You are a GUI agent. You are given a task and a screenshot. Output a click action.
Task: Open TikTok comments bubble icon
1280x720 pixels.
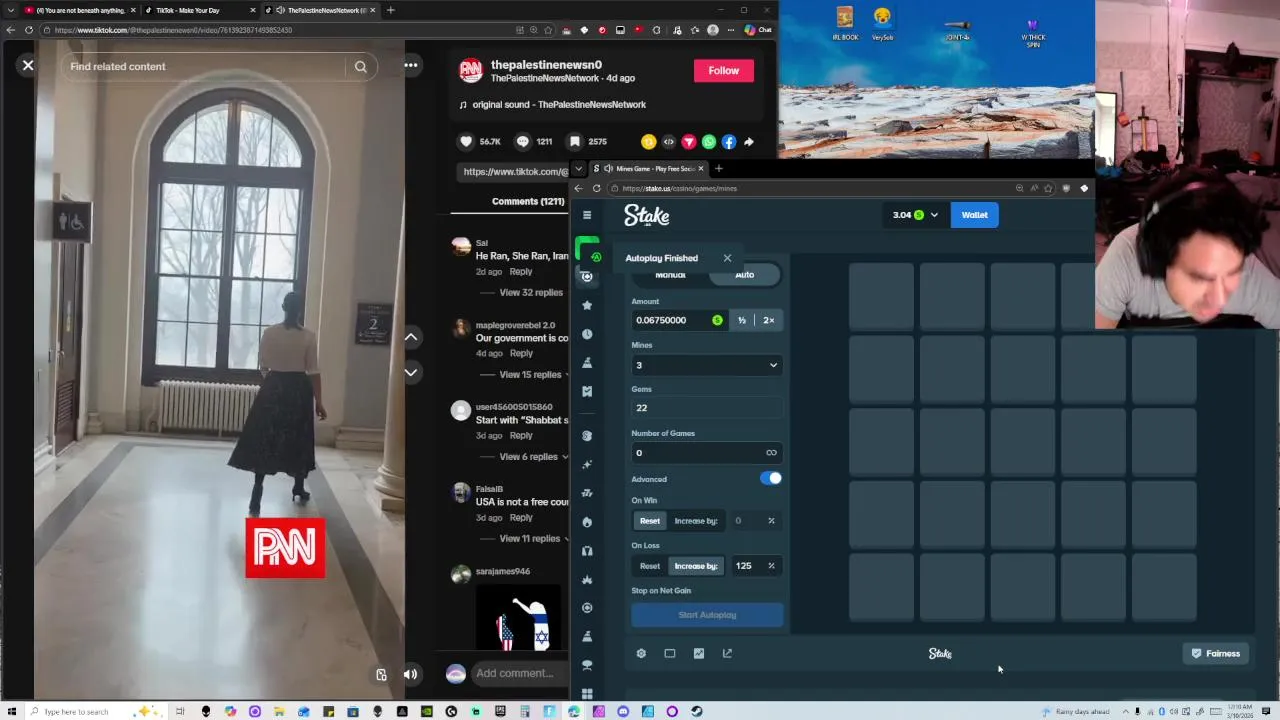click(522, 141)
